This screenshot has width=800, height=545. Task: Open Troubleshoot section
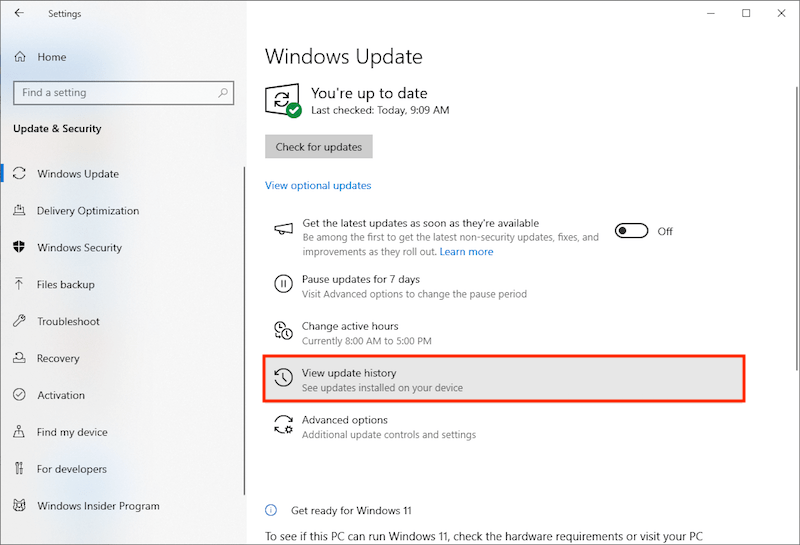click(x=68, y=321)
